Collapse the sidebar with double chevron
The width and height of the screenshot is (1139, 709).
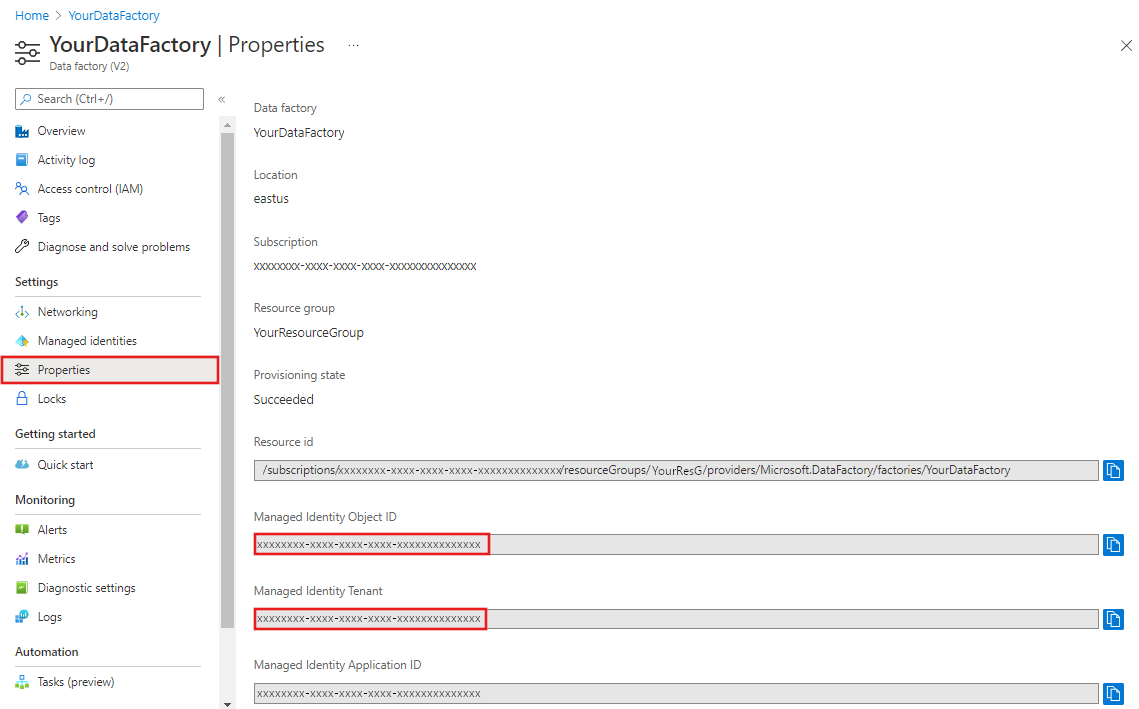(x=222, y=100)
